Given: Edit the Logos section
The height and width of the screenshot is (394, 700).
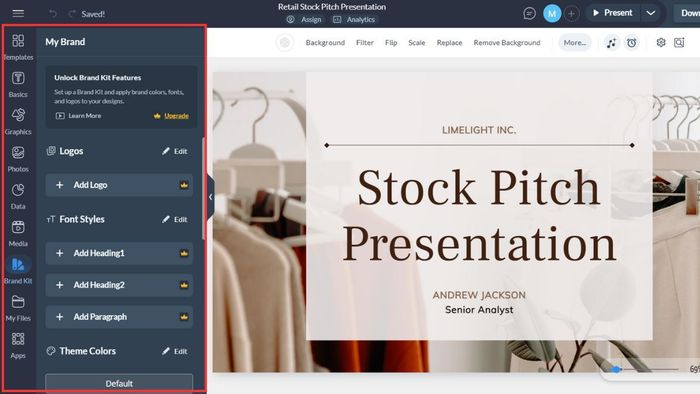Looking at the screenshot, I should click(175, 151).
